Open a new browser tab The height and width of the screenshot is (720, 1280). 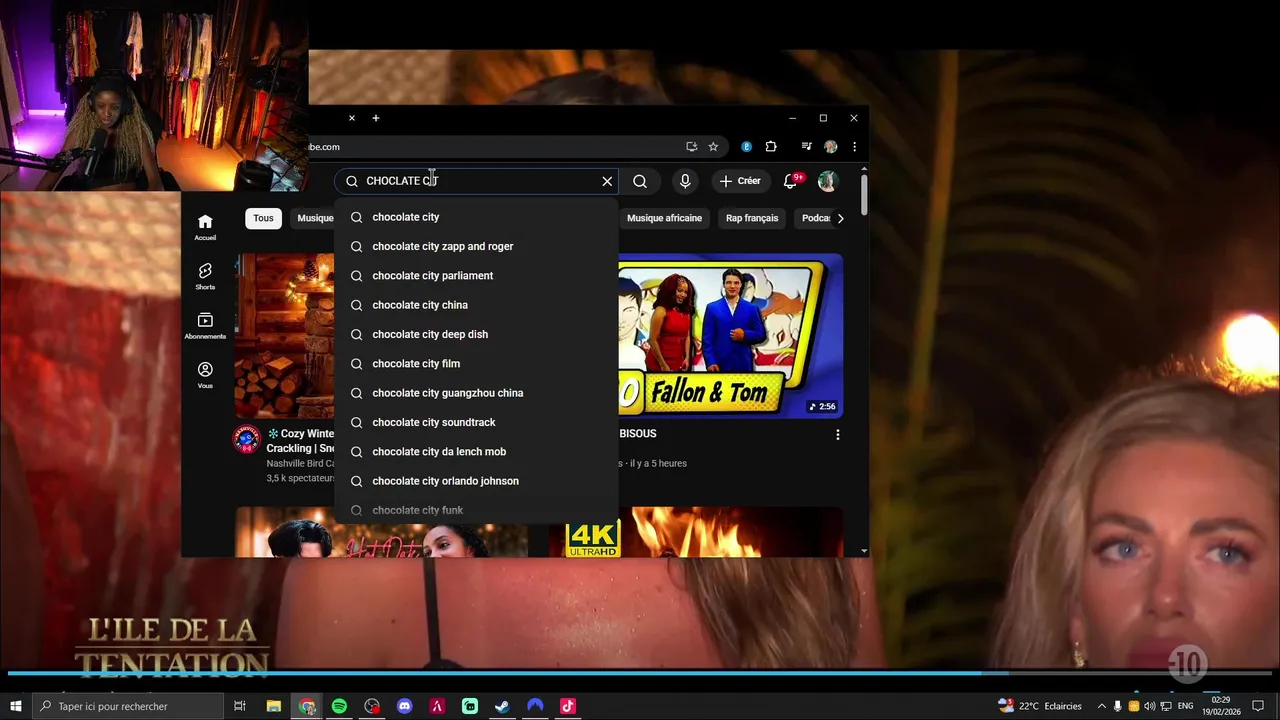pyautogui.click(x=376, y=118)
